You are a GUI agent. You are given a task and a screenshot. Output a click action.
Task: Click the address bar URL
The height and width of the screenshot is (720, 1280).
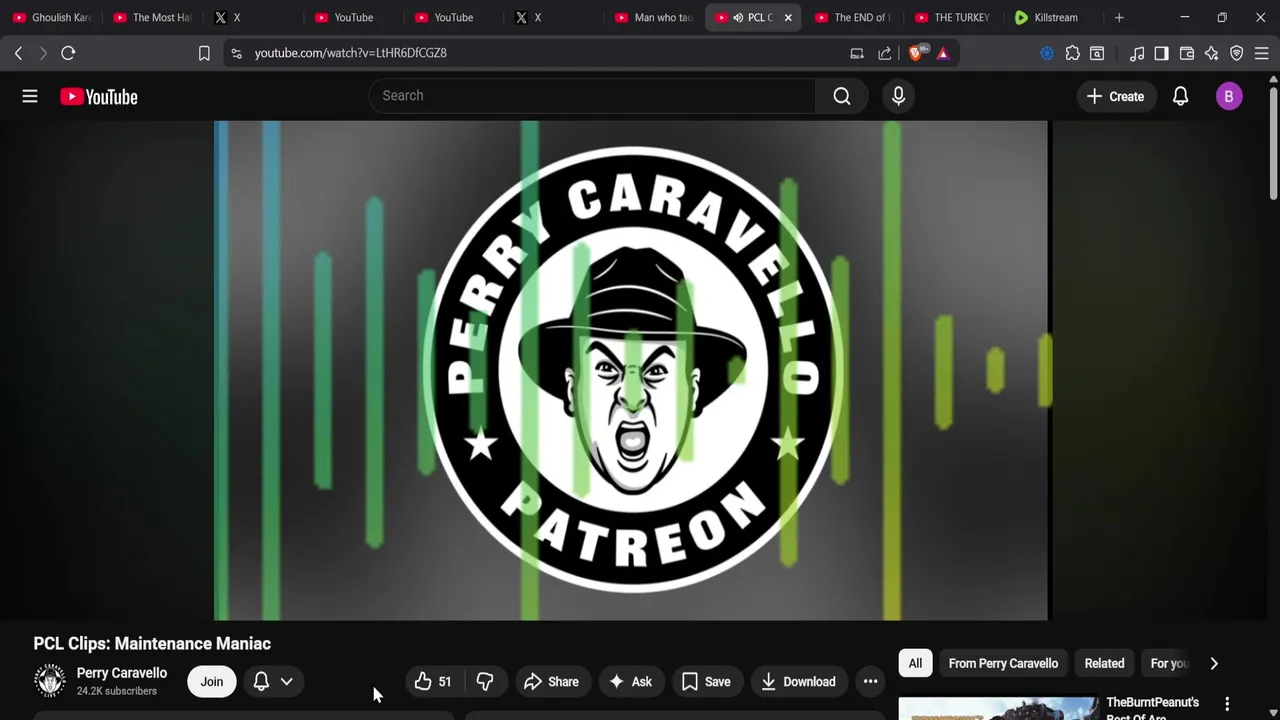pyautogui.click(x=350, y=53)
